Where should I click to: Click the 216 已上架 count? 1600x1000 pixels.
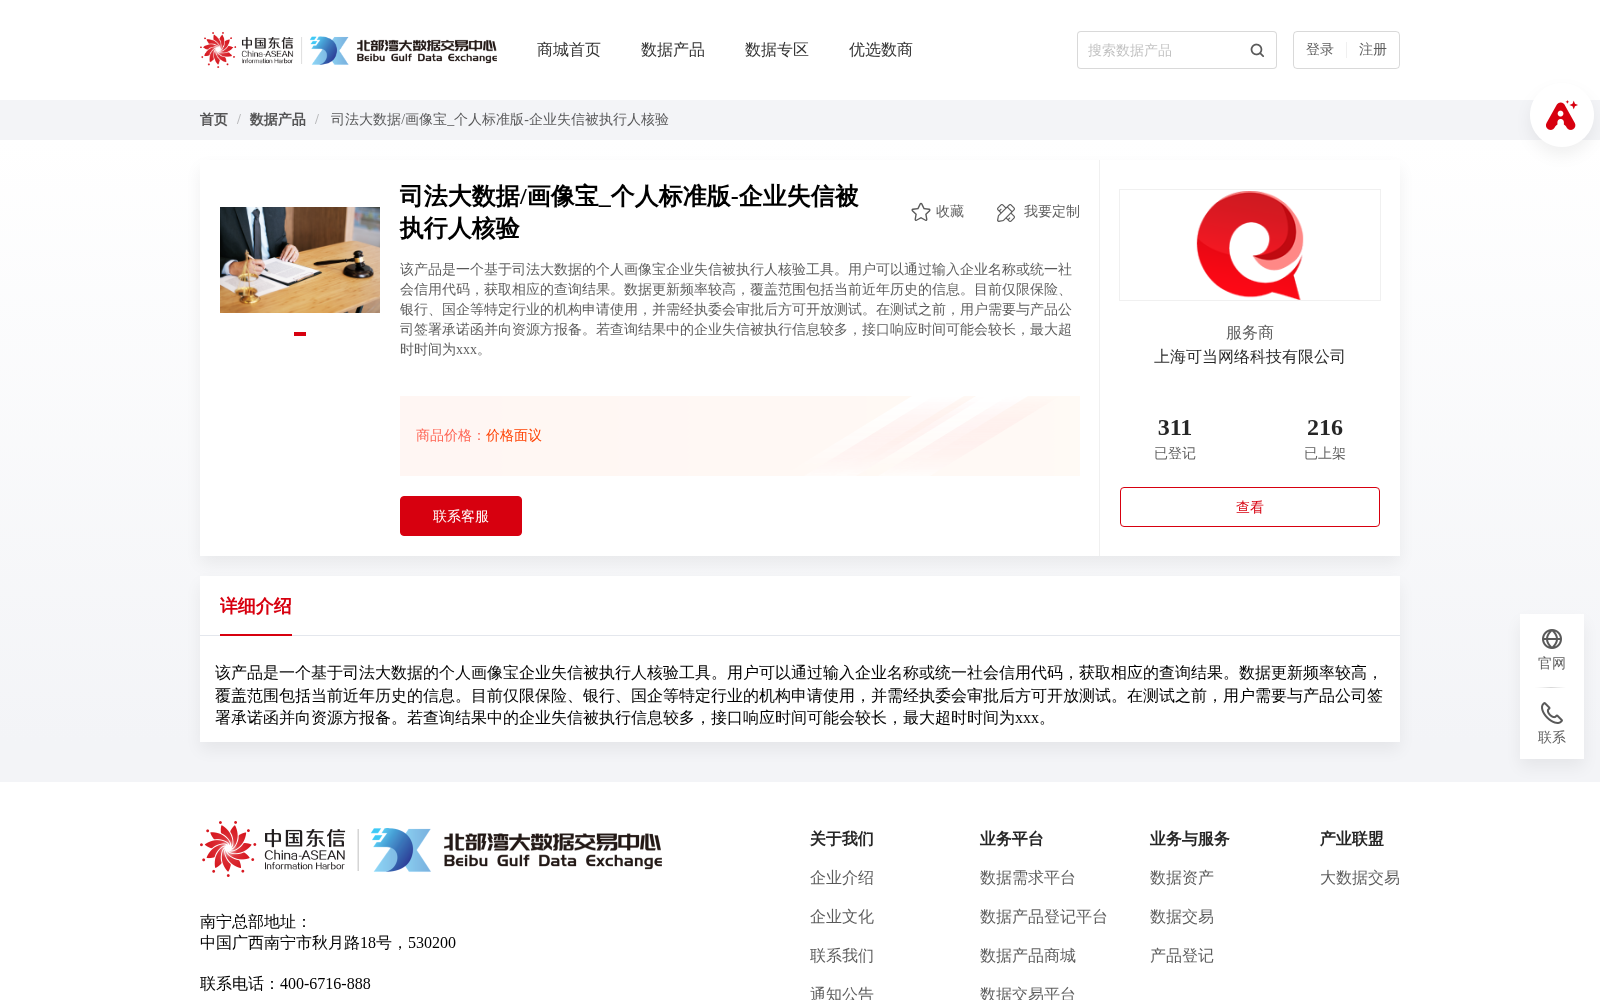(1325, 438)
